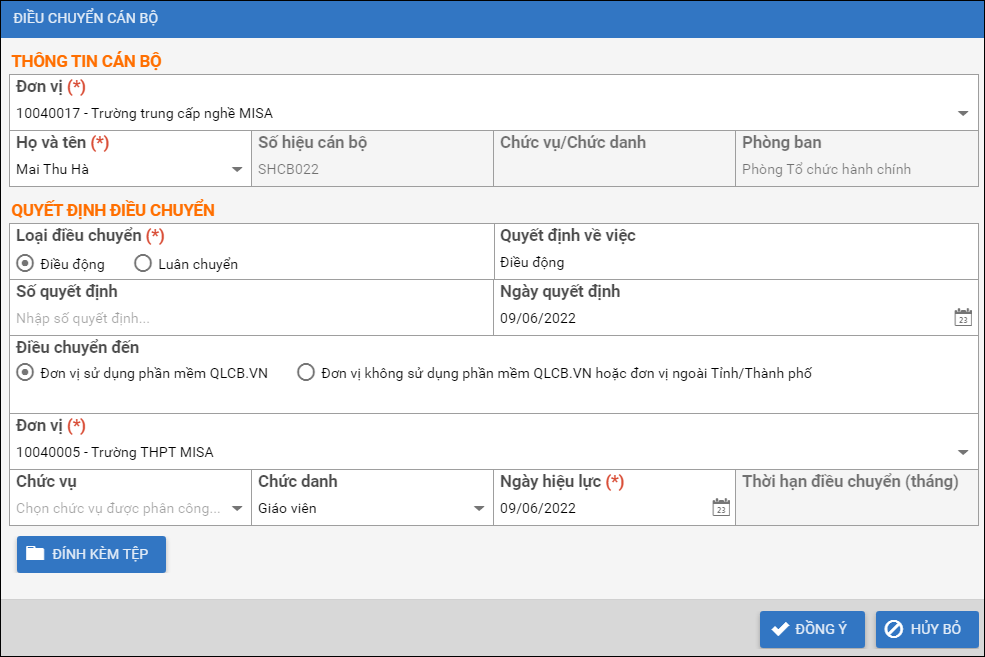Click the Ngày hiệu lực date field

pos(600,508)
